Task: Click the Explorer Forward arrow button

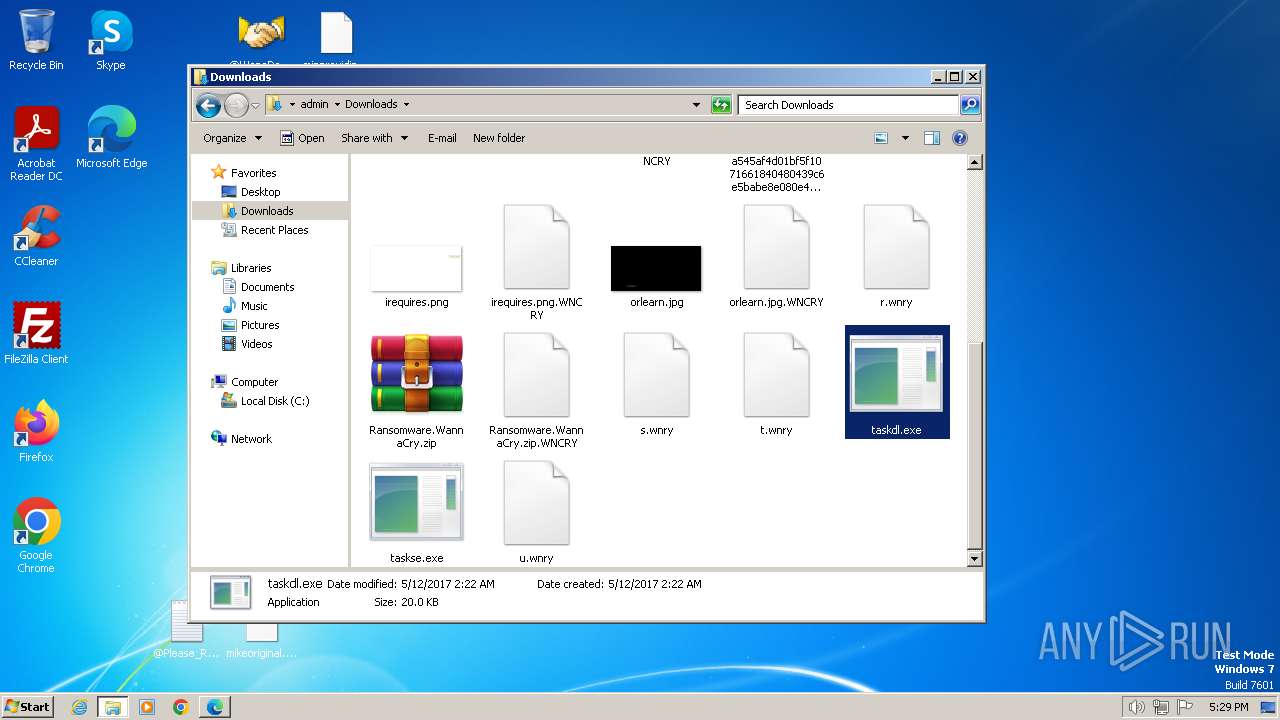Action: tap(236, 105)
